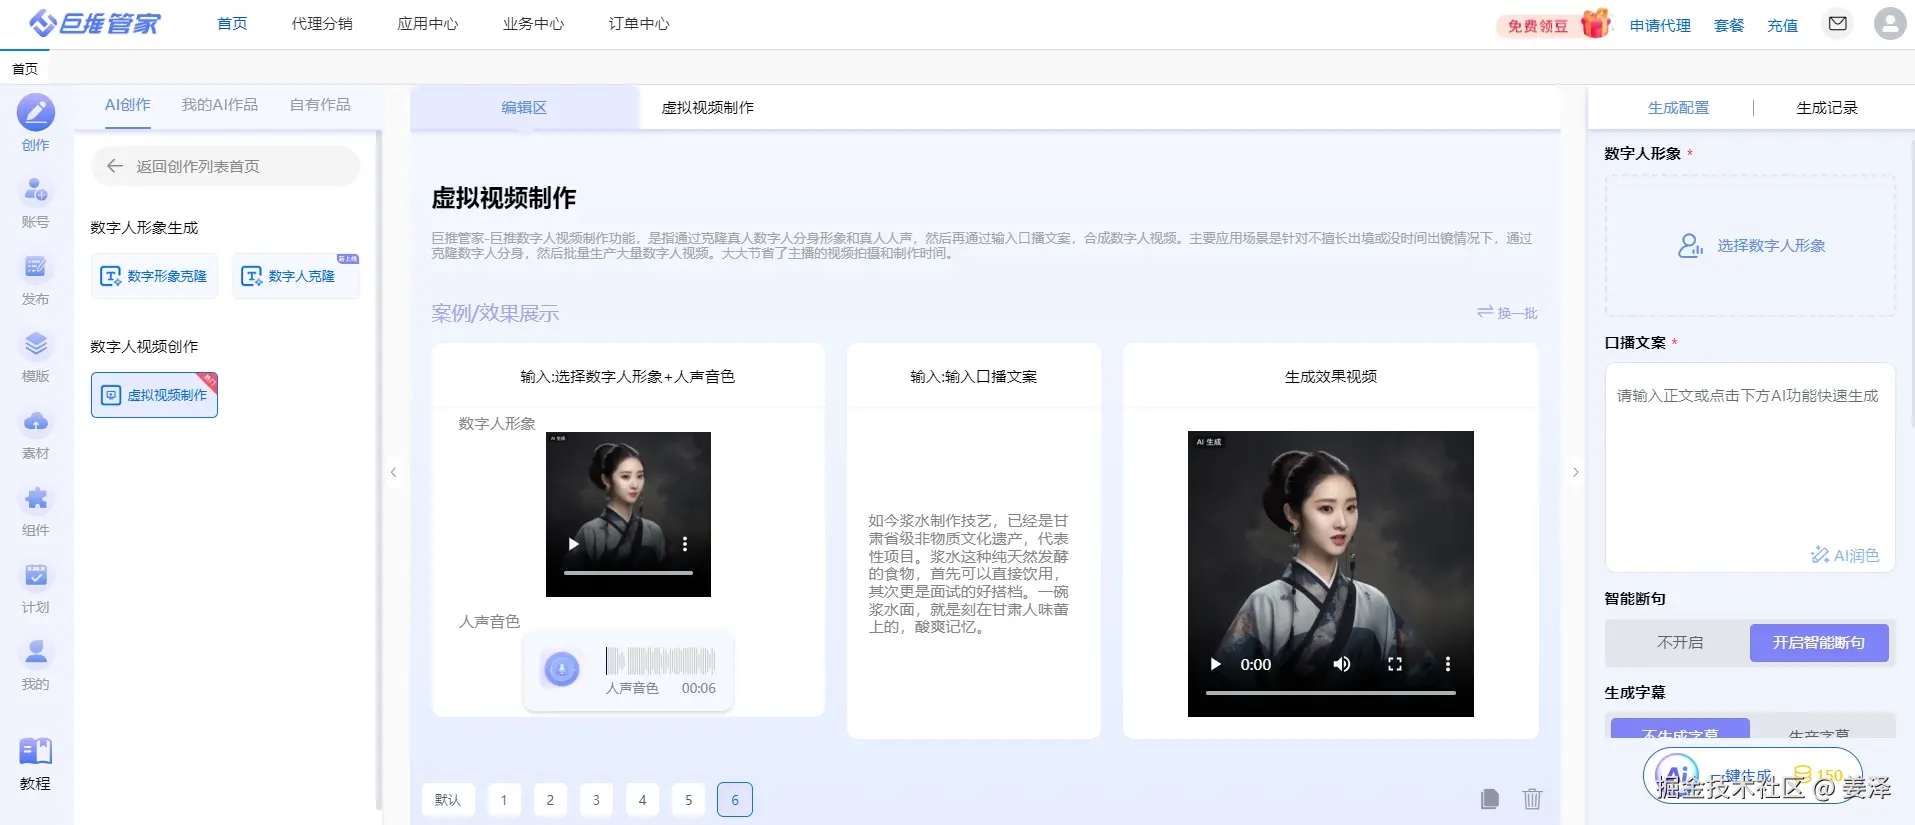Mute the large video's volume
1915x825 pixels.
point(1342,664)
